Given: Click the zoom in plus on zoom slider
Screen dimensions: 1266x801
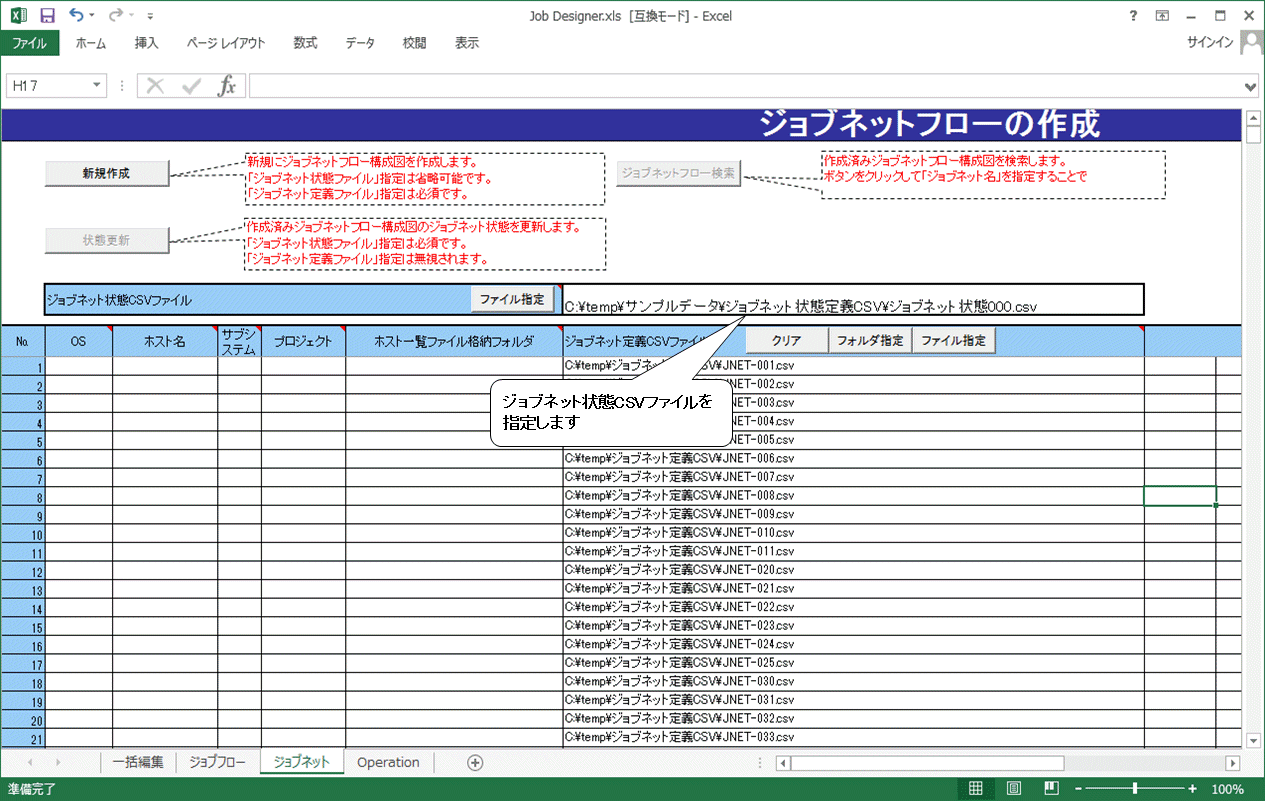Looking at the screenshot, I should (x=1192, y=789).
